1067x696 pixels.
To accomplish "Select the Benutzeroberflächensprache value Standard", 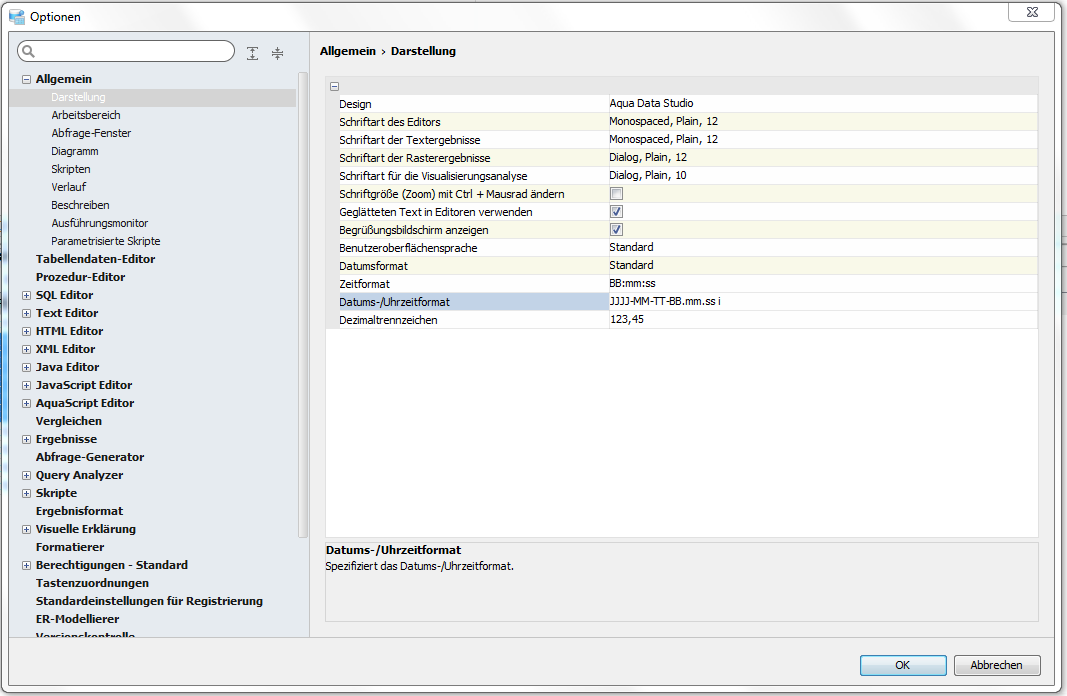I will click(631, 247).
